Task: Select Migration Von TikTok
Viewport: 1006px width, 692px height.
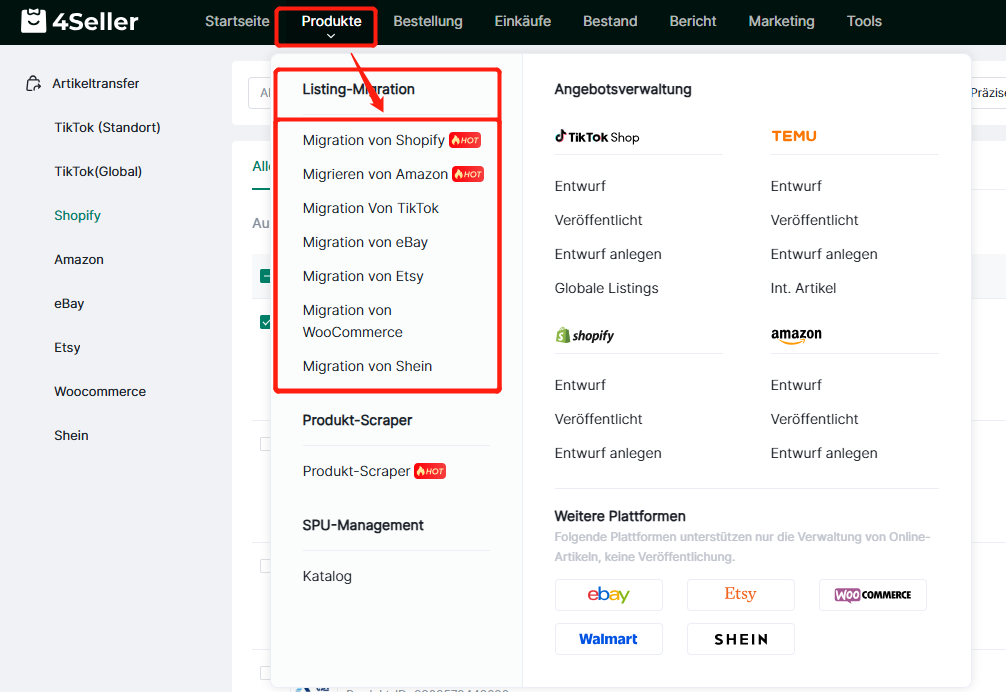Action: [x=370, y=208]
